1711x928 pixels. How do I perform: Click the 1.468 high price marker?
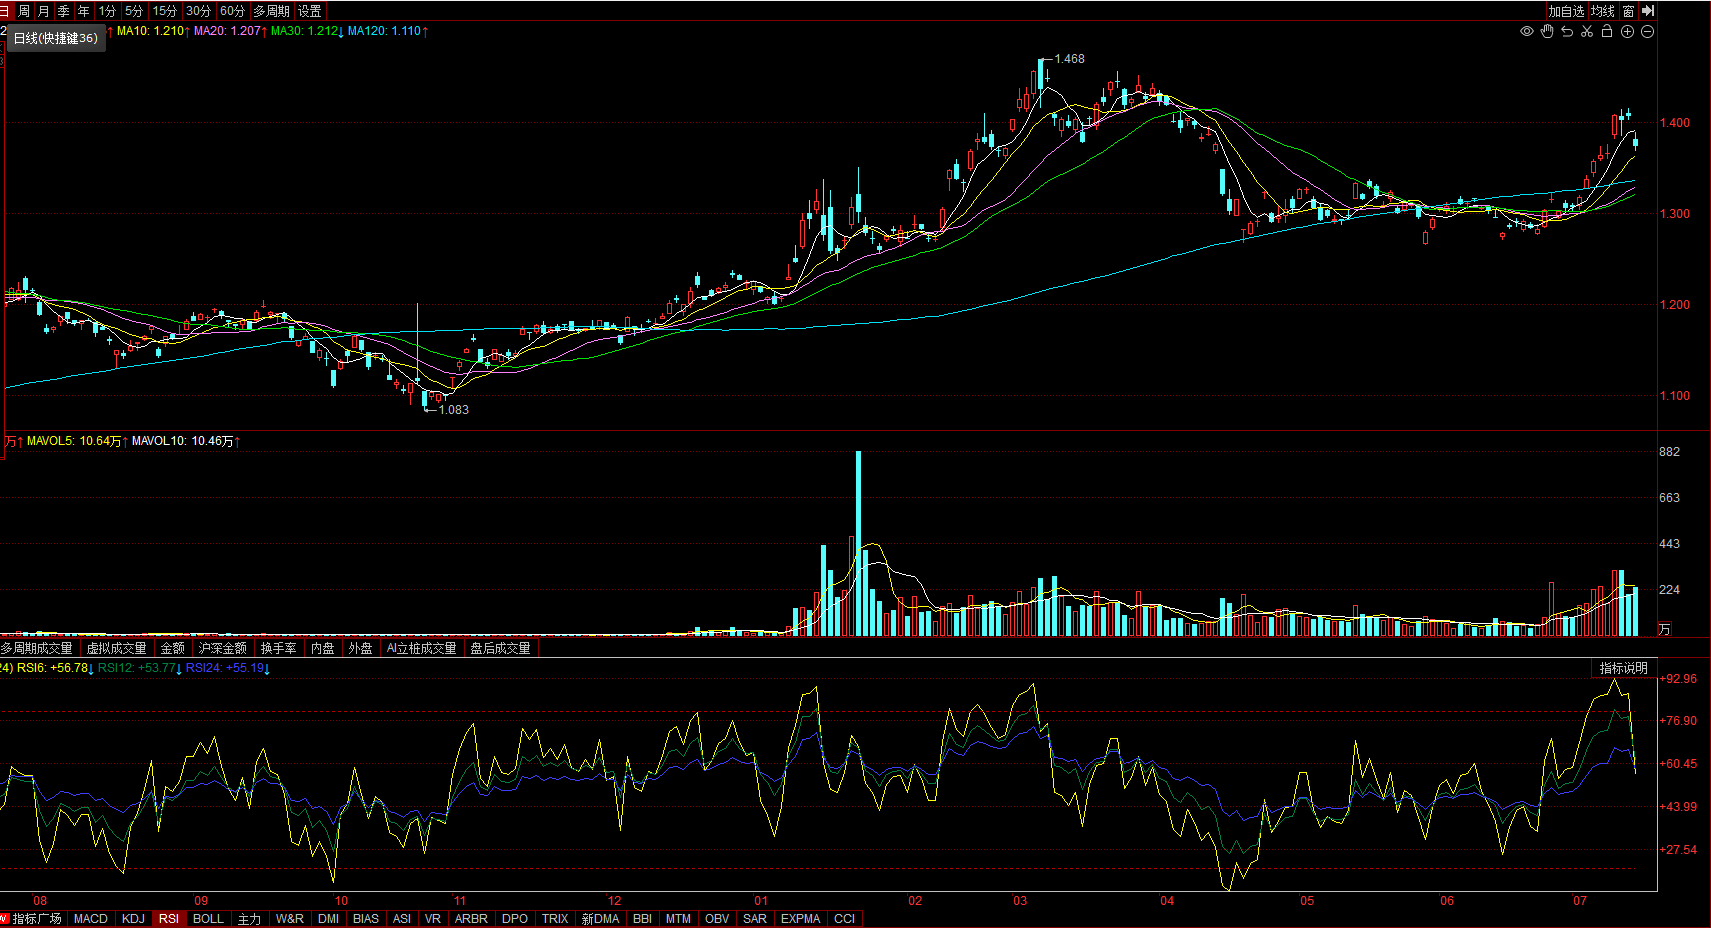coord(1069,59)
